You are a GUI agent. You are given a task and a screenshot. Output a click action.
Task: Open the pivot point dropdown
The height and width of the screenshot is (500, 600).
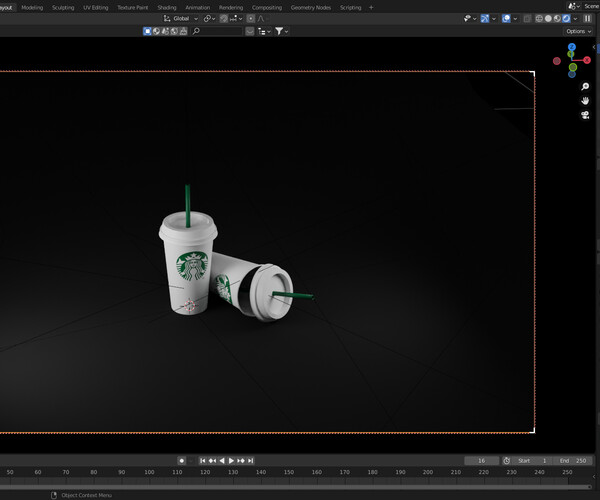(209, 18)
